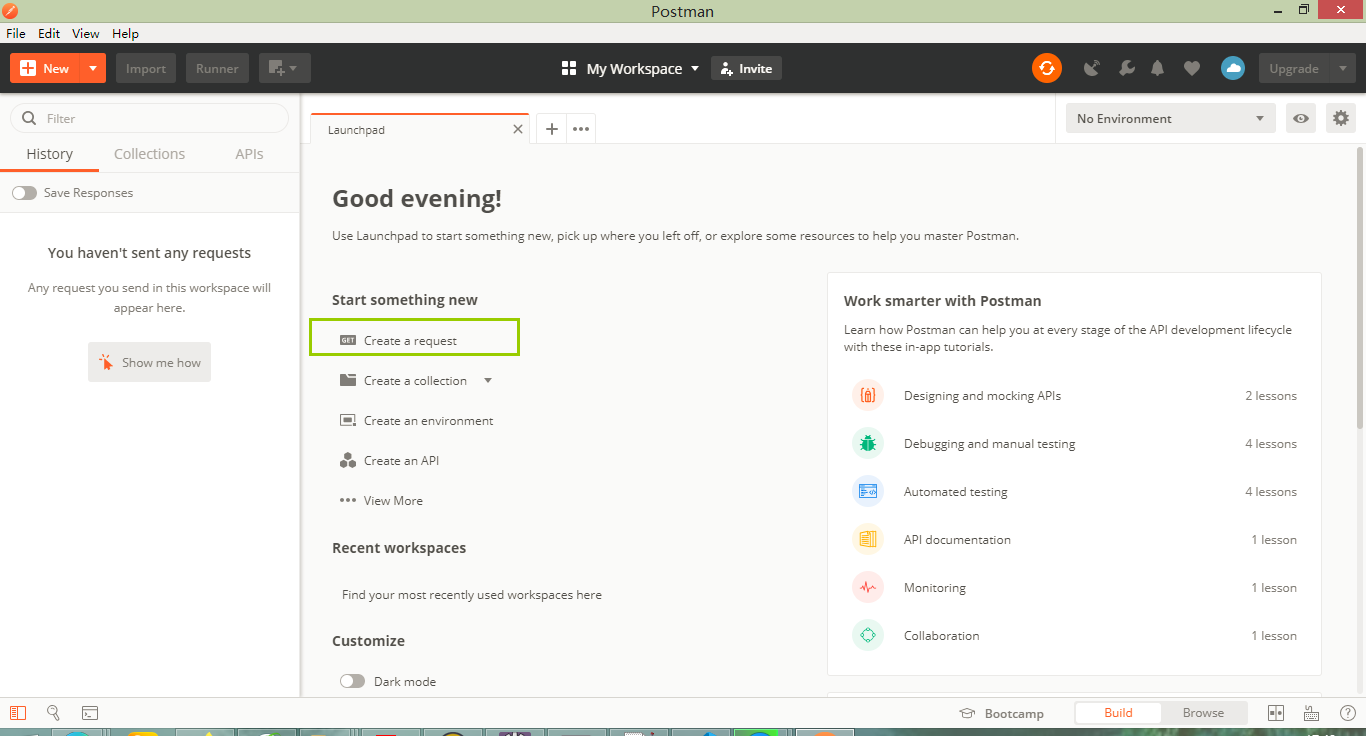Screen dimensions: 1366x736
Task: Open the View menu
Action: tap(86, 33)
